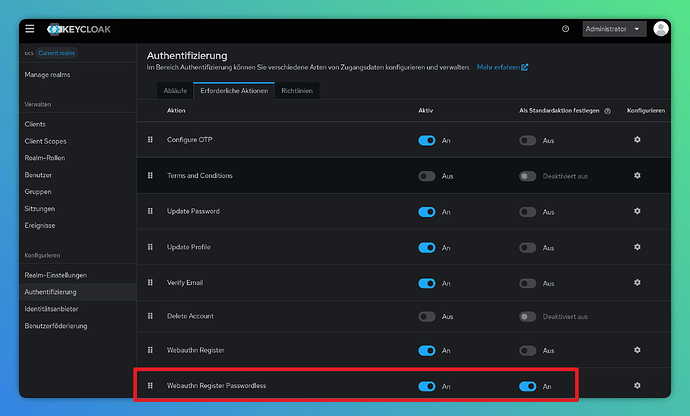The height and width of the screenshot is (416, 690).
Task: Click the Configure OTP gear icon
Action: point(637,140)
